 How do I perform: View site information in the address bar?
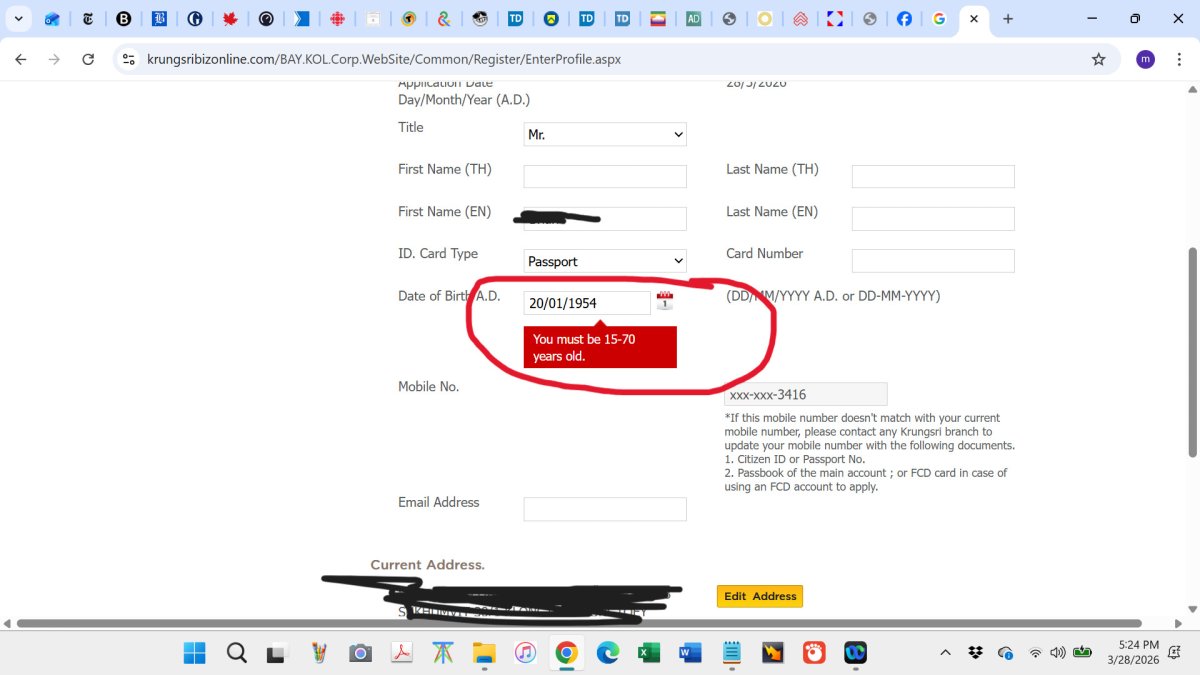point(128,59)
